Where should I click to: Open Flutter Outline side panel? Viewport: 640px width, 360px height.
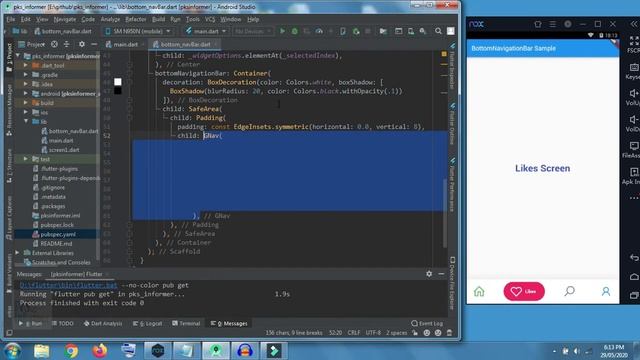point(452,124)
